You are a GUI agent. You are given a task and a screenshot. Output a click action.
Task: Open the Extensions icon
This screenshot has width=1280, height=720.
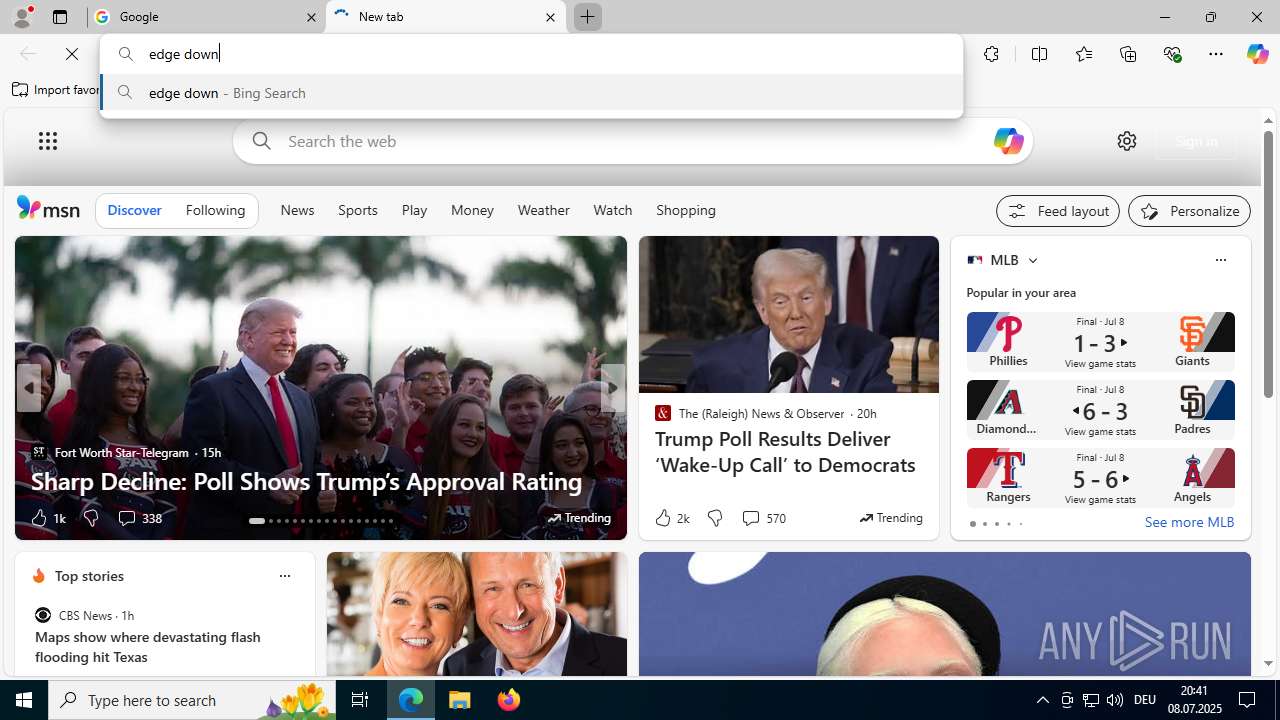point(991,54)
